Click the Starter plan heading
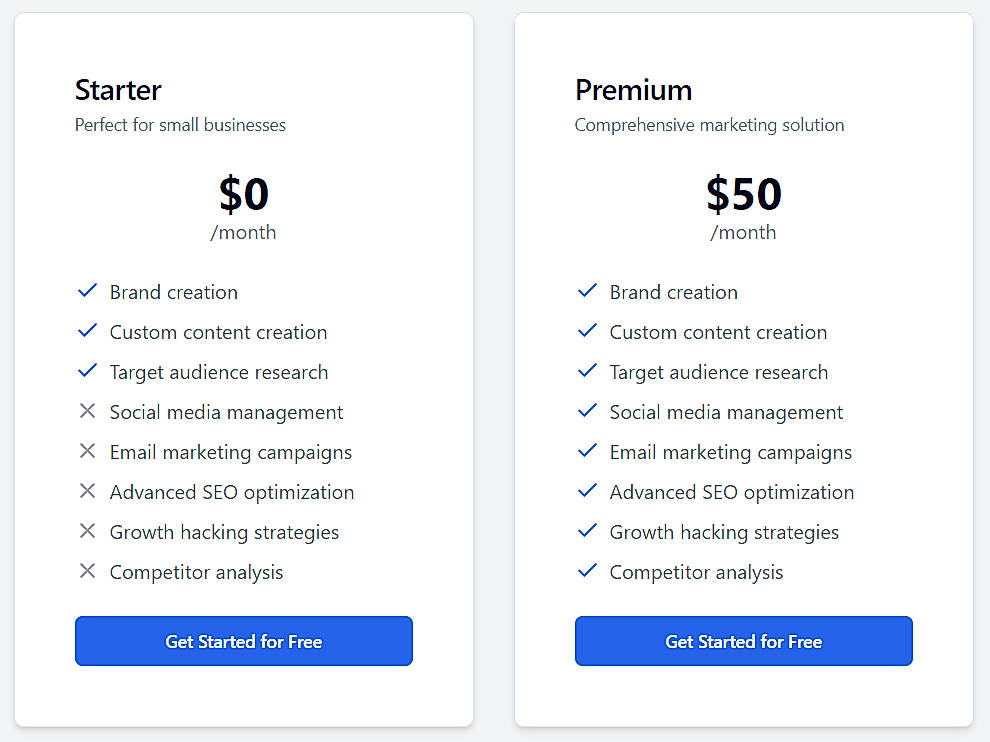Screen dimensions: 990x742 click(117, 90)
